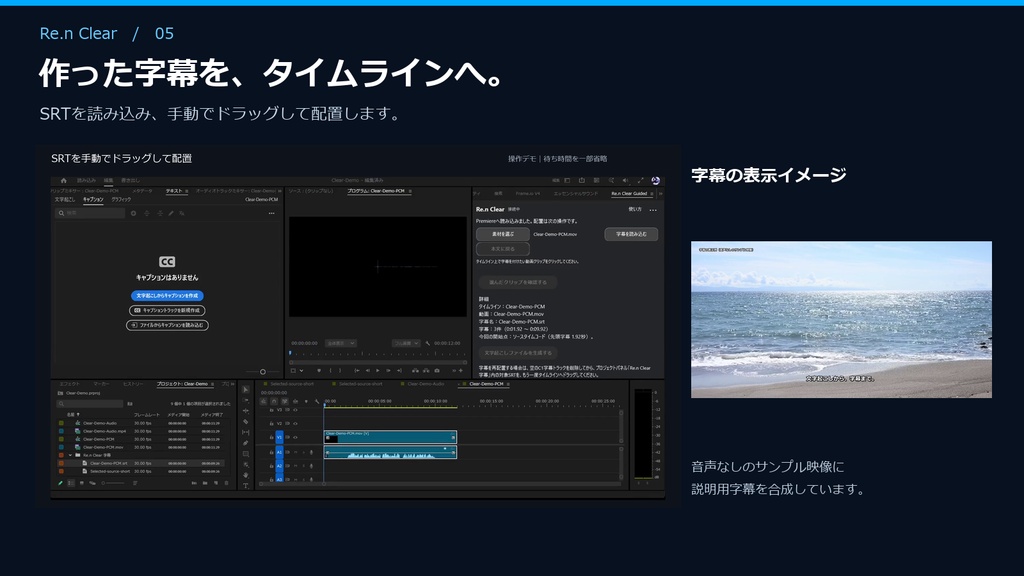Image resolution: width=1024 pixels, height=576 pixels.
Task: Open the Re.n Clear panel three-dot menu
Action: tap(653, 210)
